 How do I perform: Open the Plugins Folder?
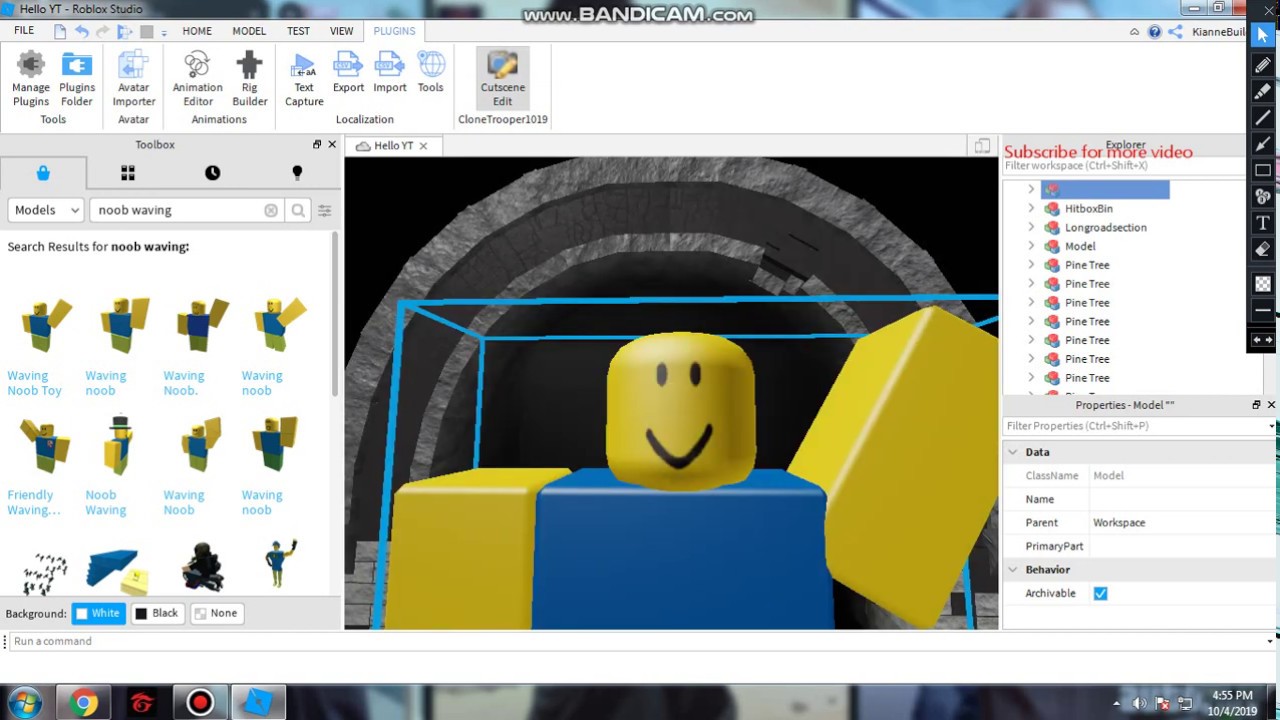point(77,79)
